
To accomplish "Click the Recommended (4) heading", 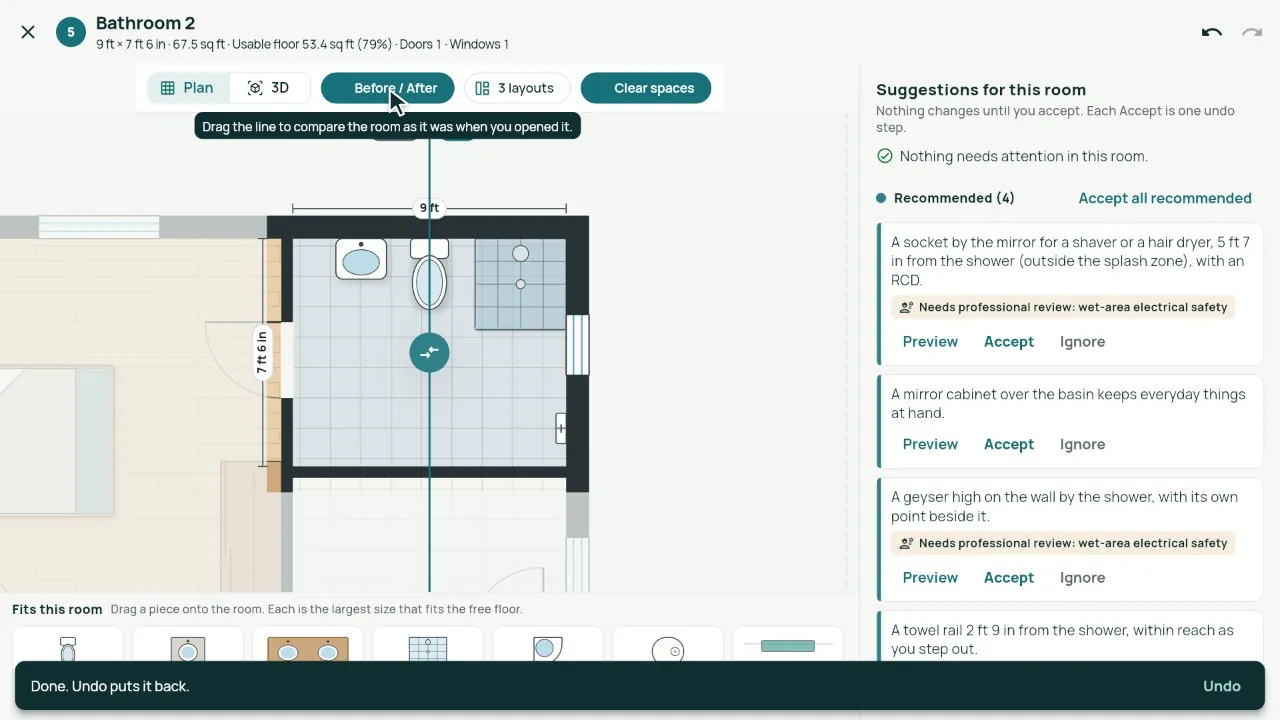I will coord(954,198).
